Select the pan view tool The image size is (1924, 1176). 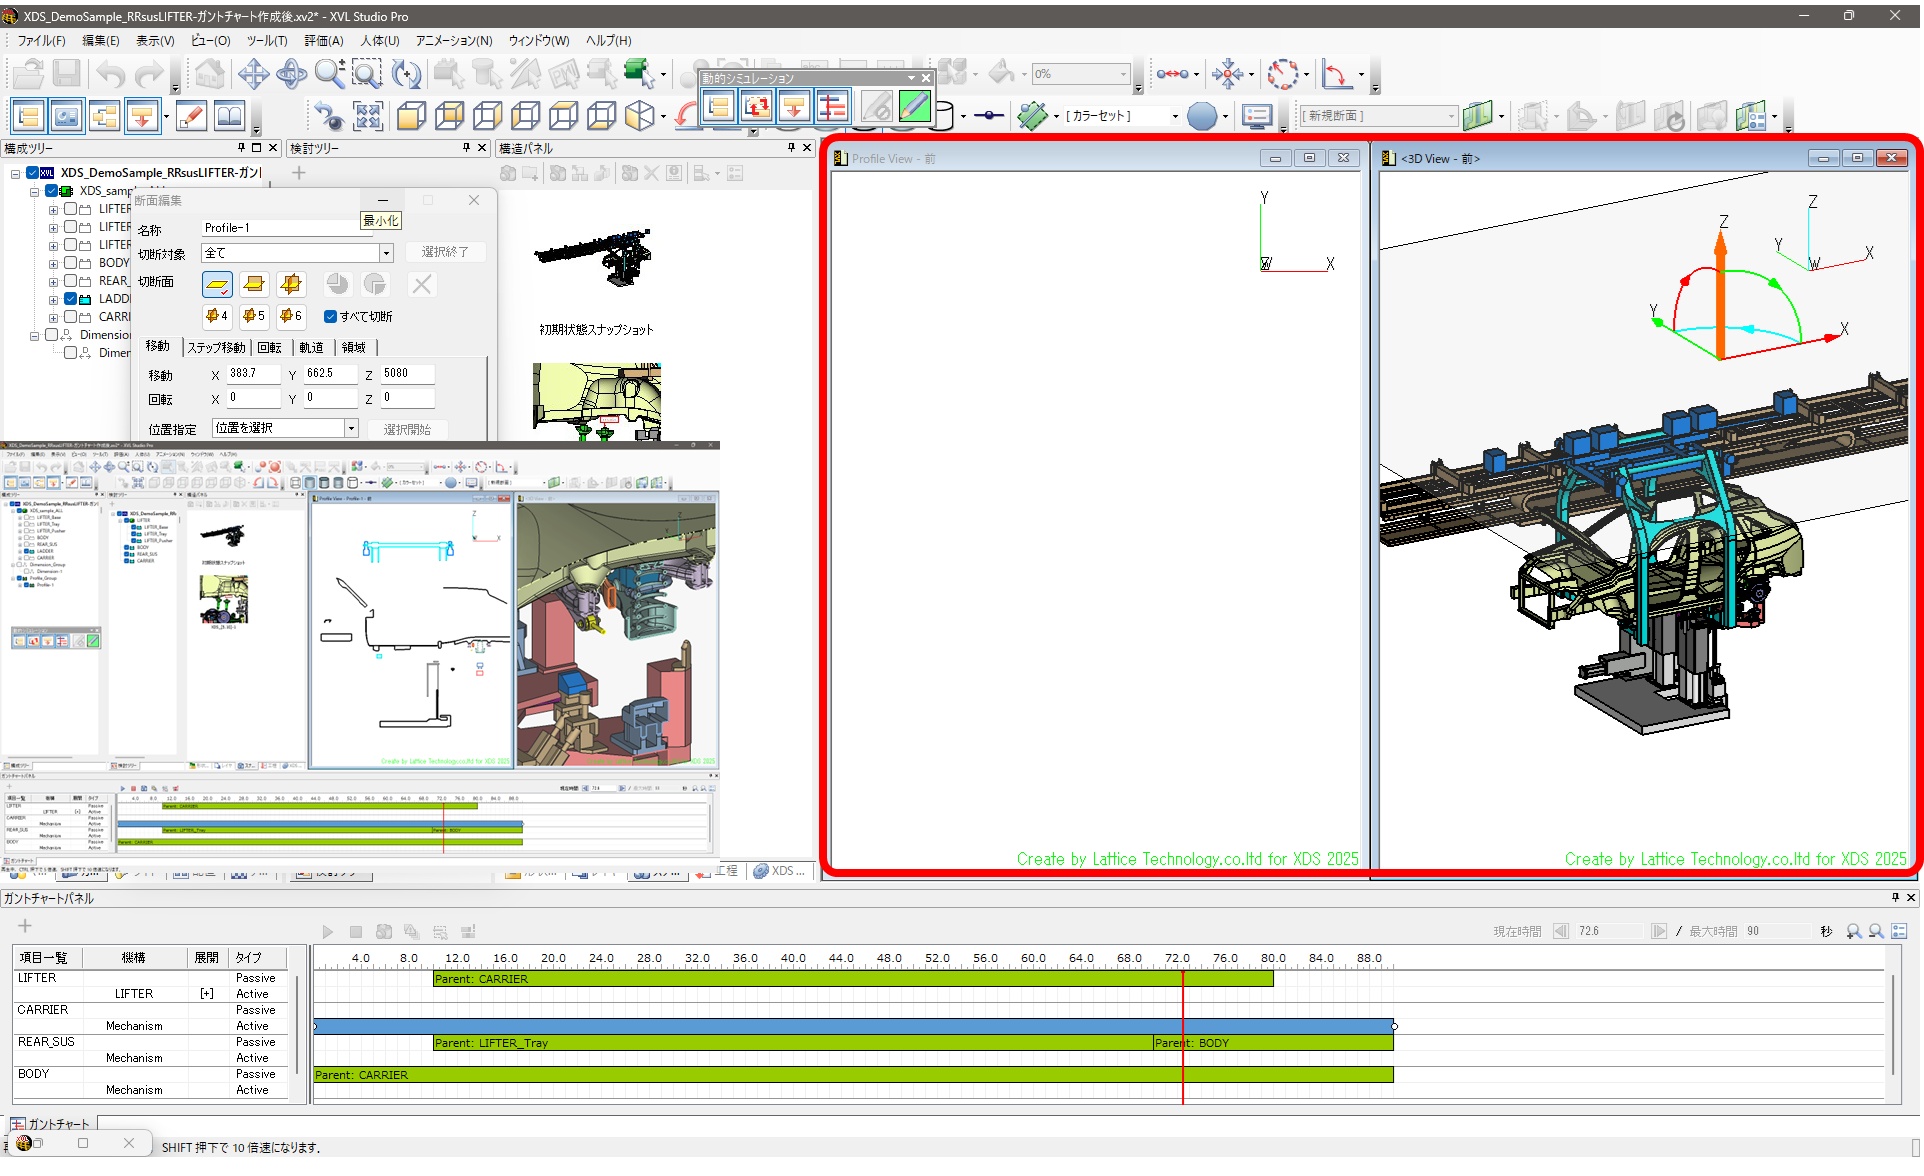[x=253, y=74]
